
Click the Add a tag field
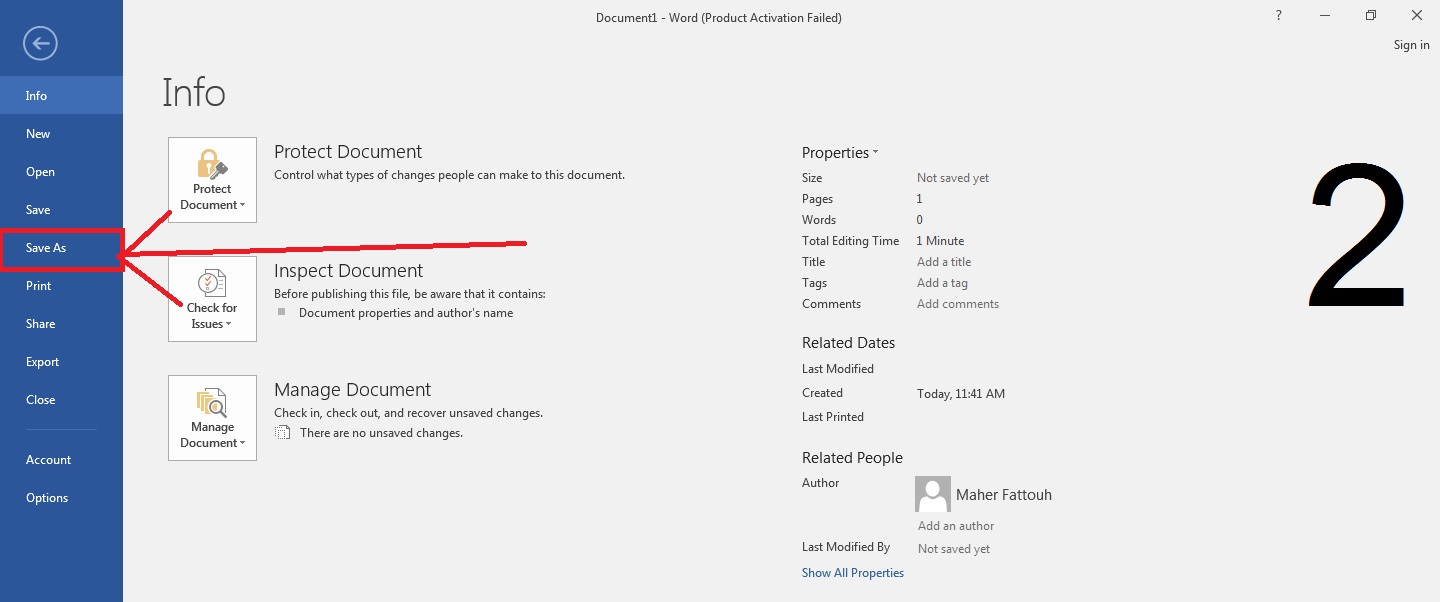[942, 283]
